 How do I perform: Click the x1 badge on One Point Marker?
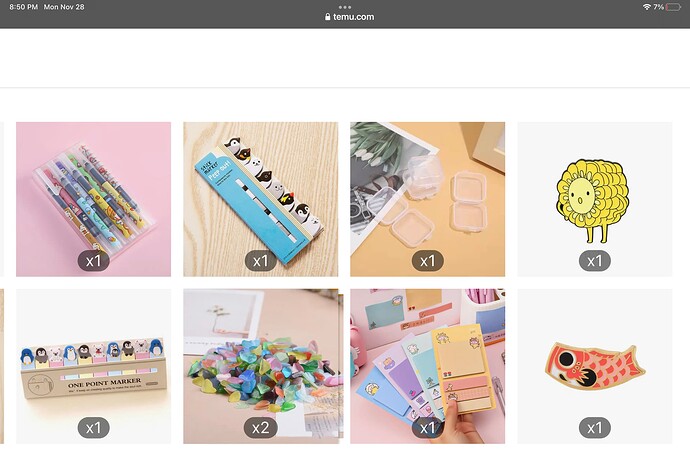[93, 428]
